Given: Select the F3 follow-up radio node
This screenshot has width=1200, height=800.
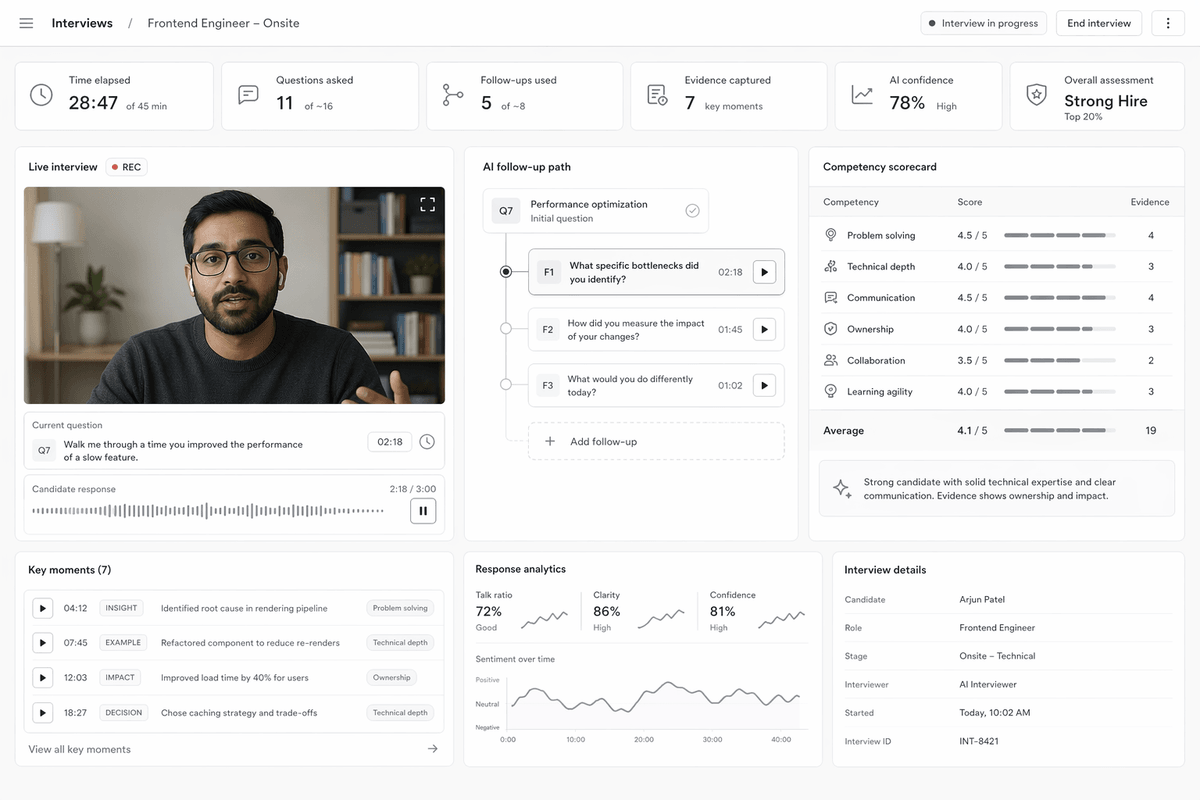Looking at the screenshot, I should pos(506,385).
